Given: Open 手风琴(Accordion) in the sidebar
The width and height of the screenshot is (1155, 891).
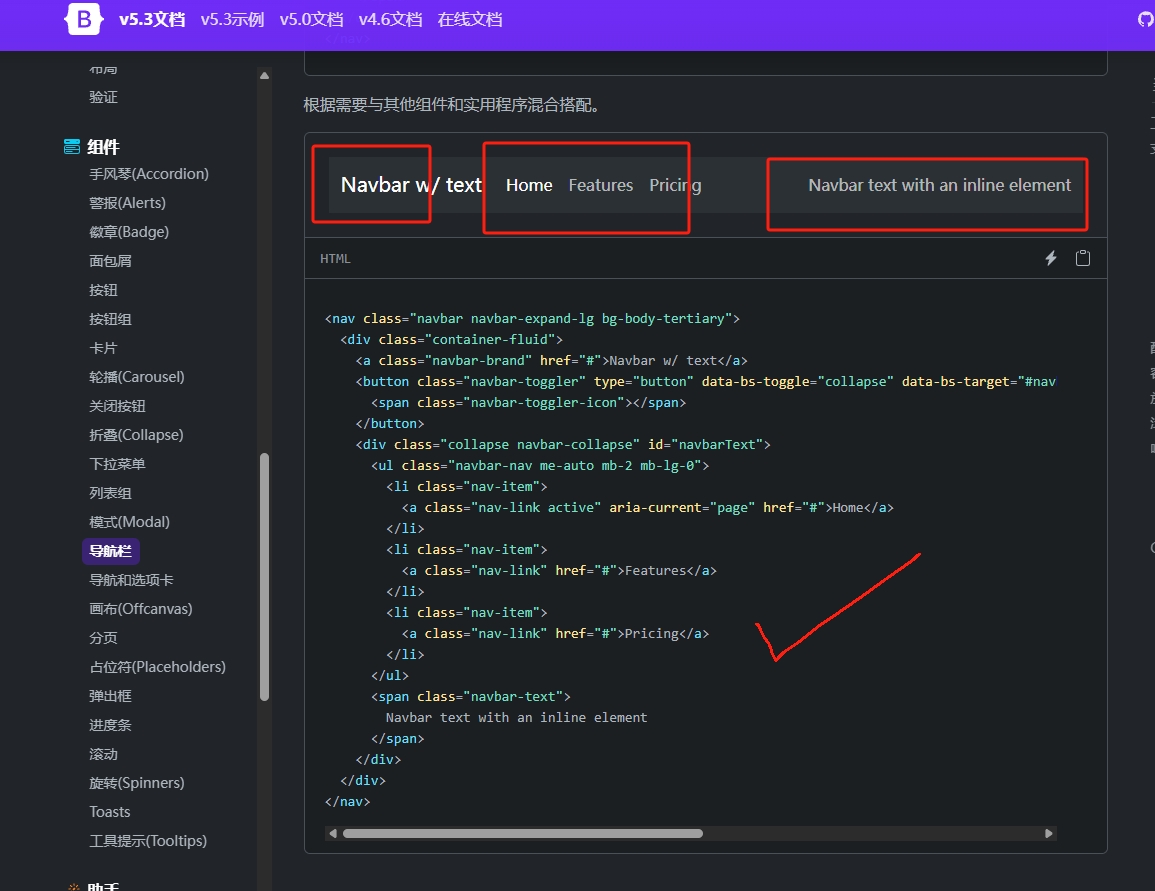Looking at the screenshot, I should pos(149,174).
